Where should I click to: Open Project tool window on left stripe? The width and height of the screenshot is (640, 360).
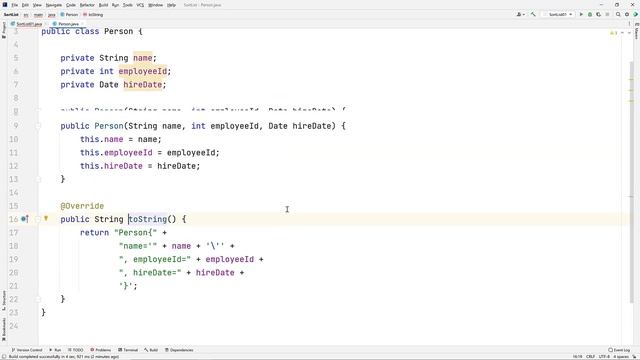point(4,30)
